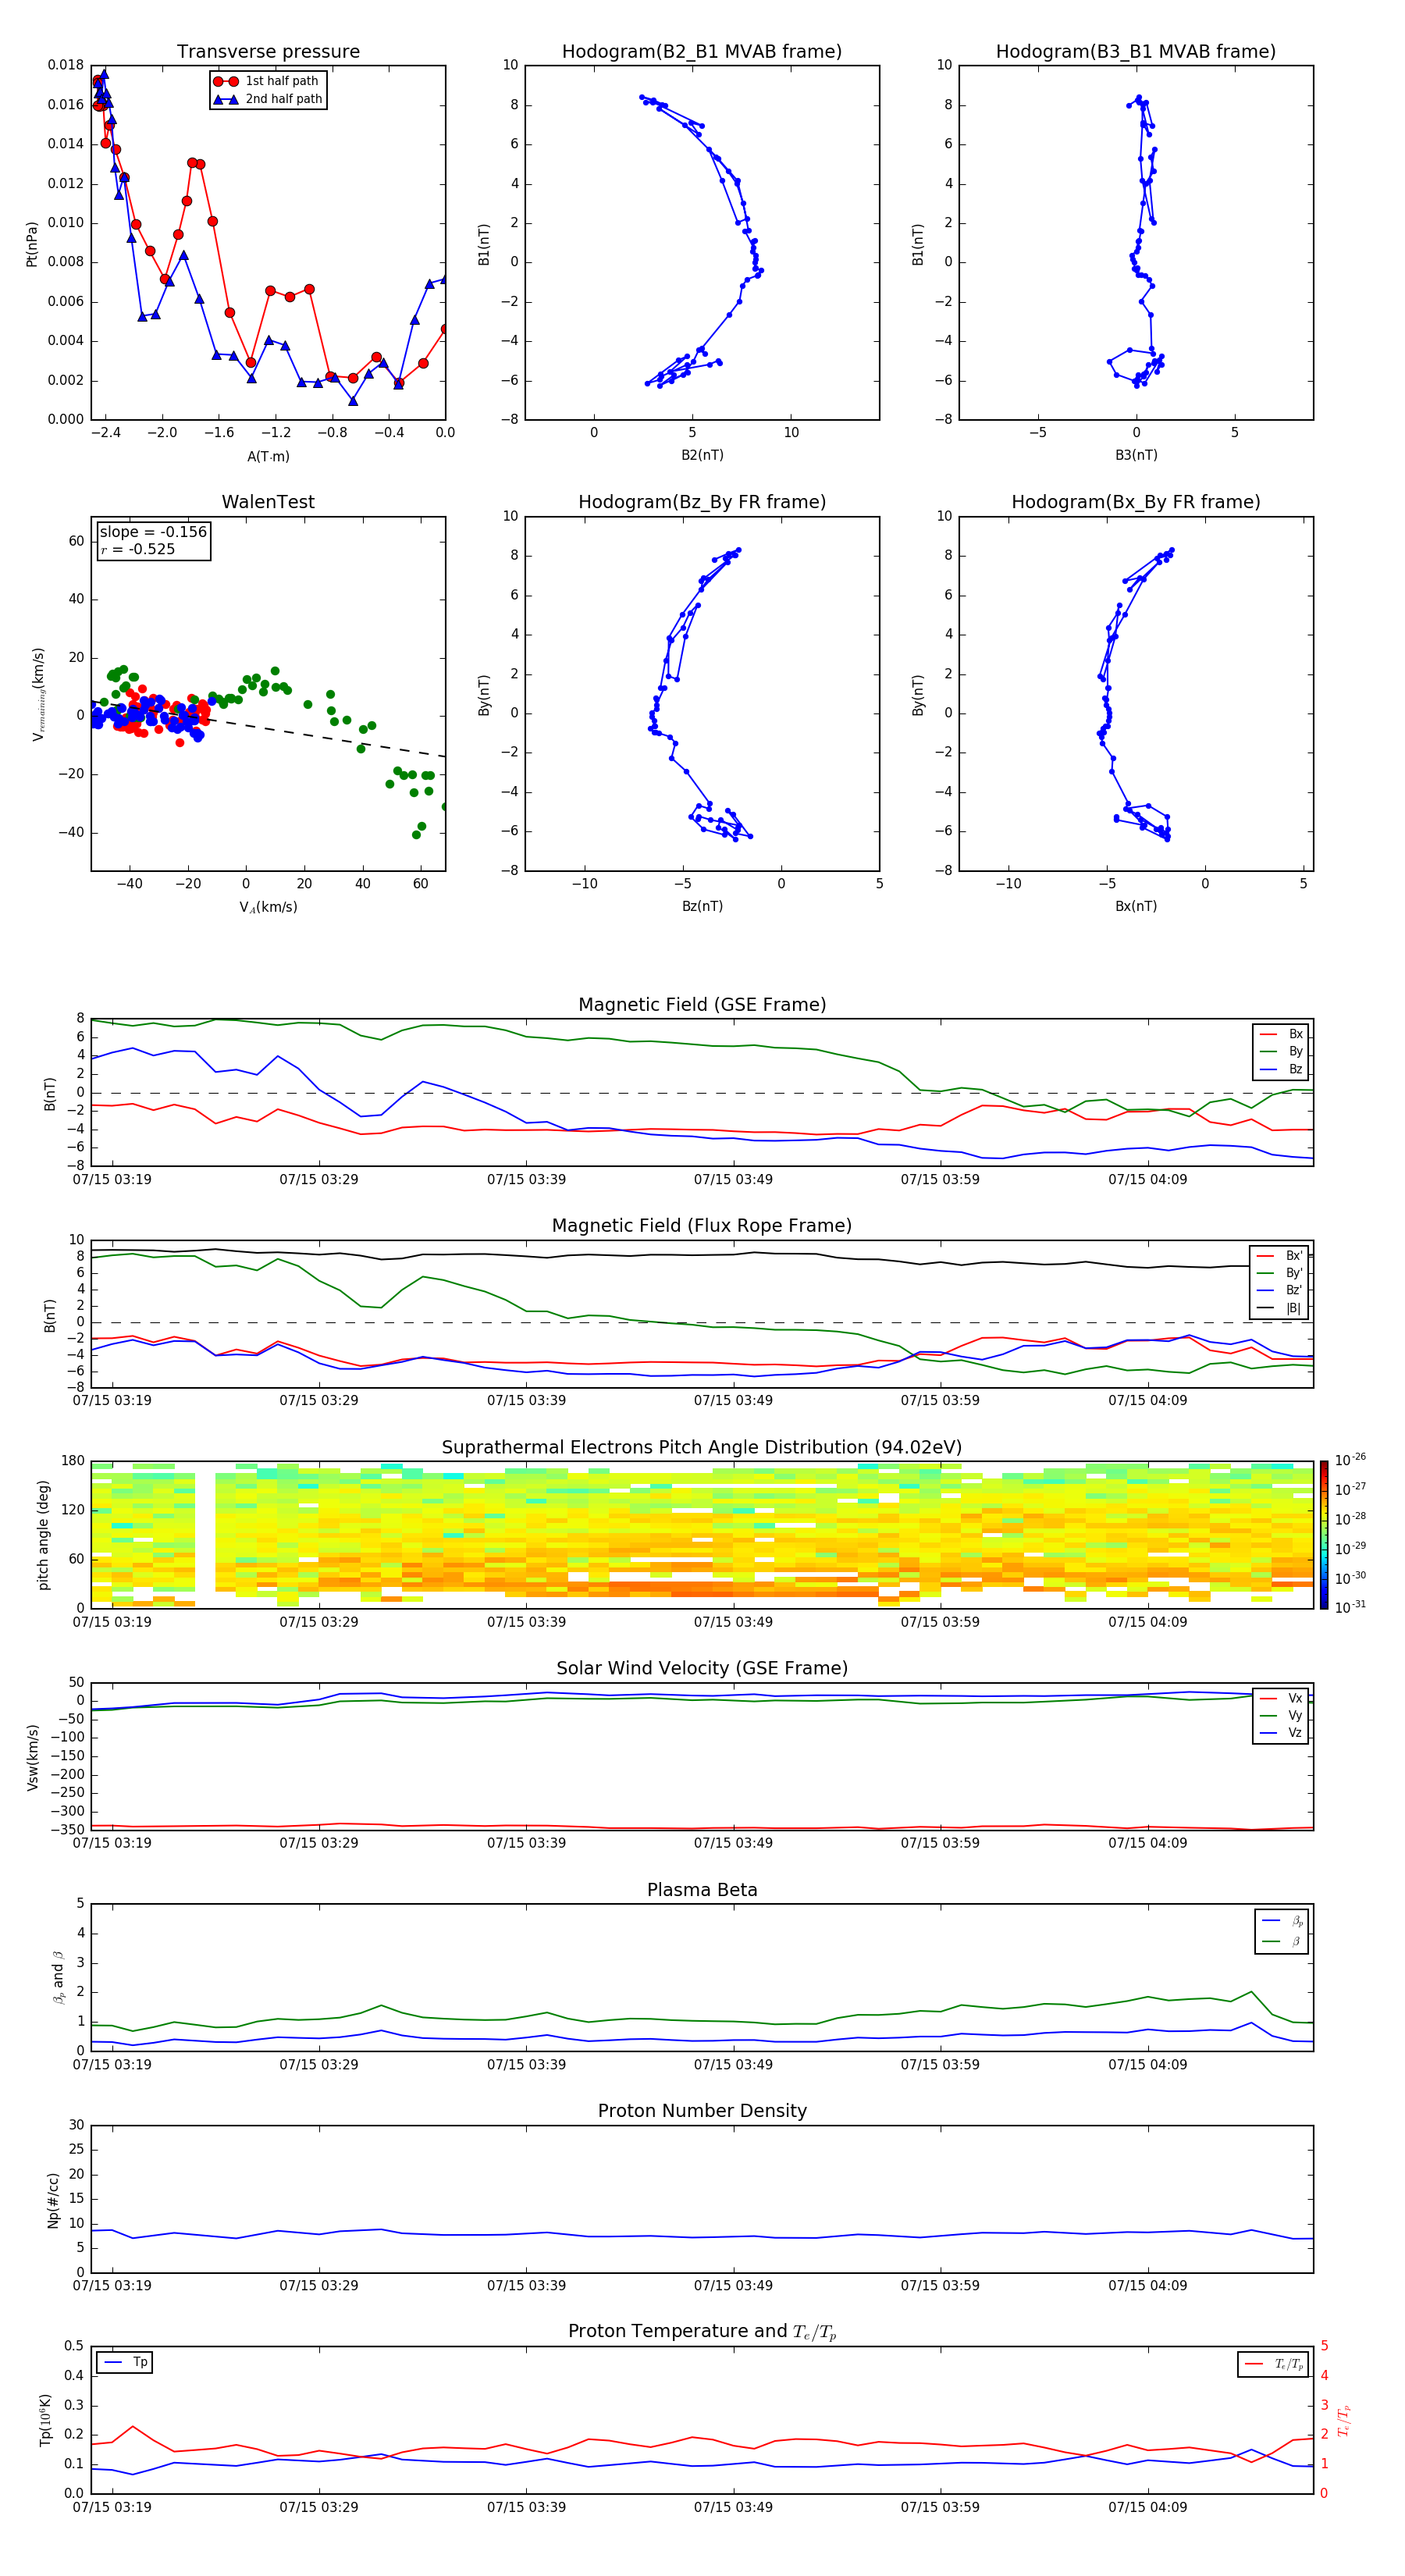Click the 'By' legend entry in GSE plot
The width and height of the screenshot is (1405, 2576).
point(1282,1052)
